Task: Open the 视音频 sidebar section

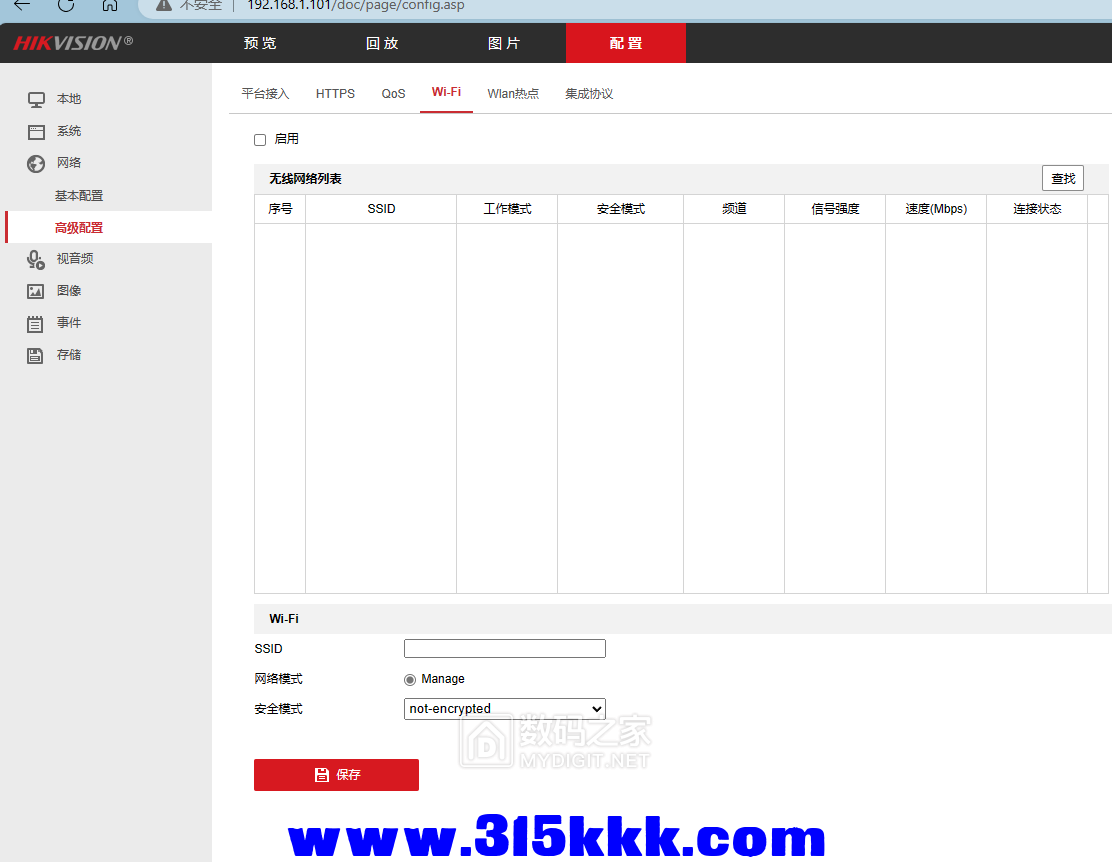Action: (75, 258)
